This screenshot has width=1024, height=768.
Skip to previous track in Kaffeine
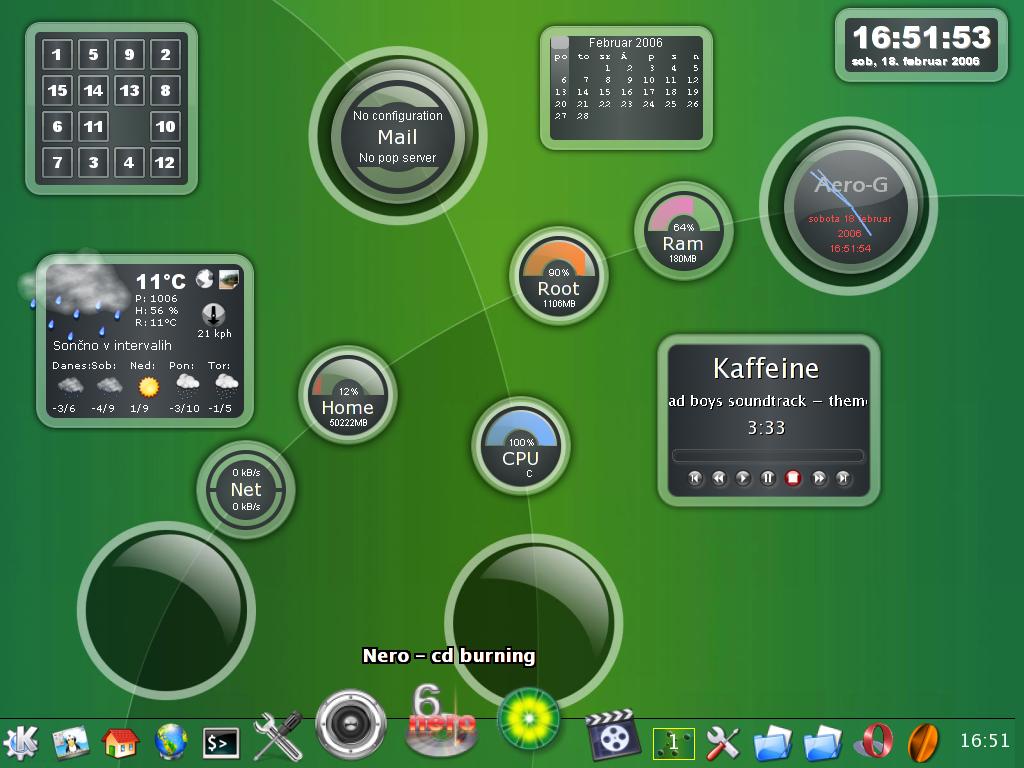695,478
